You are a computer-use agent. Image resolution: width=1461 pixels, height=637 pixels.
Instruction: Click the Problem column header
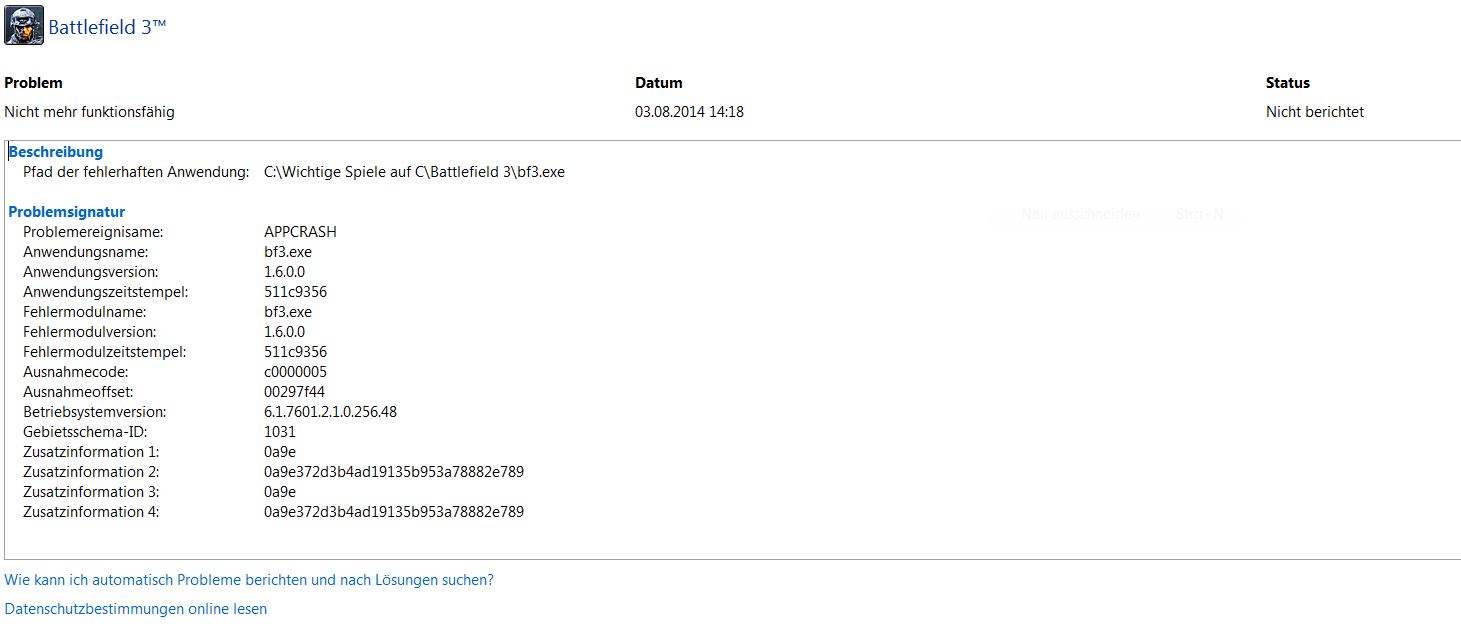pyautogui.click(x=34, y=83)
